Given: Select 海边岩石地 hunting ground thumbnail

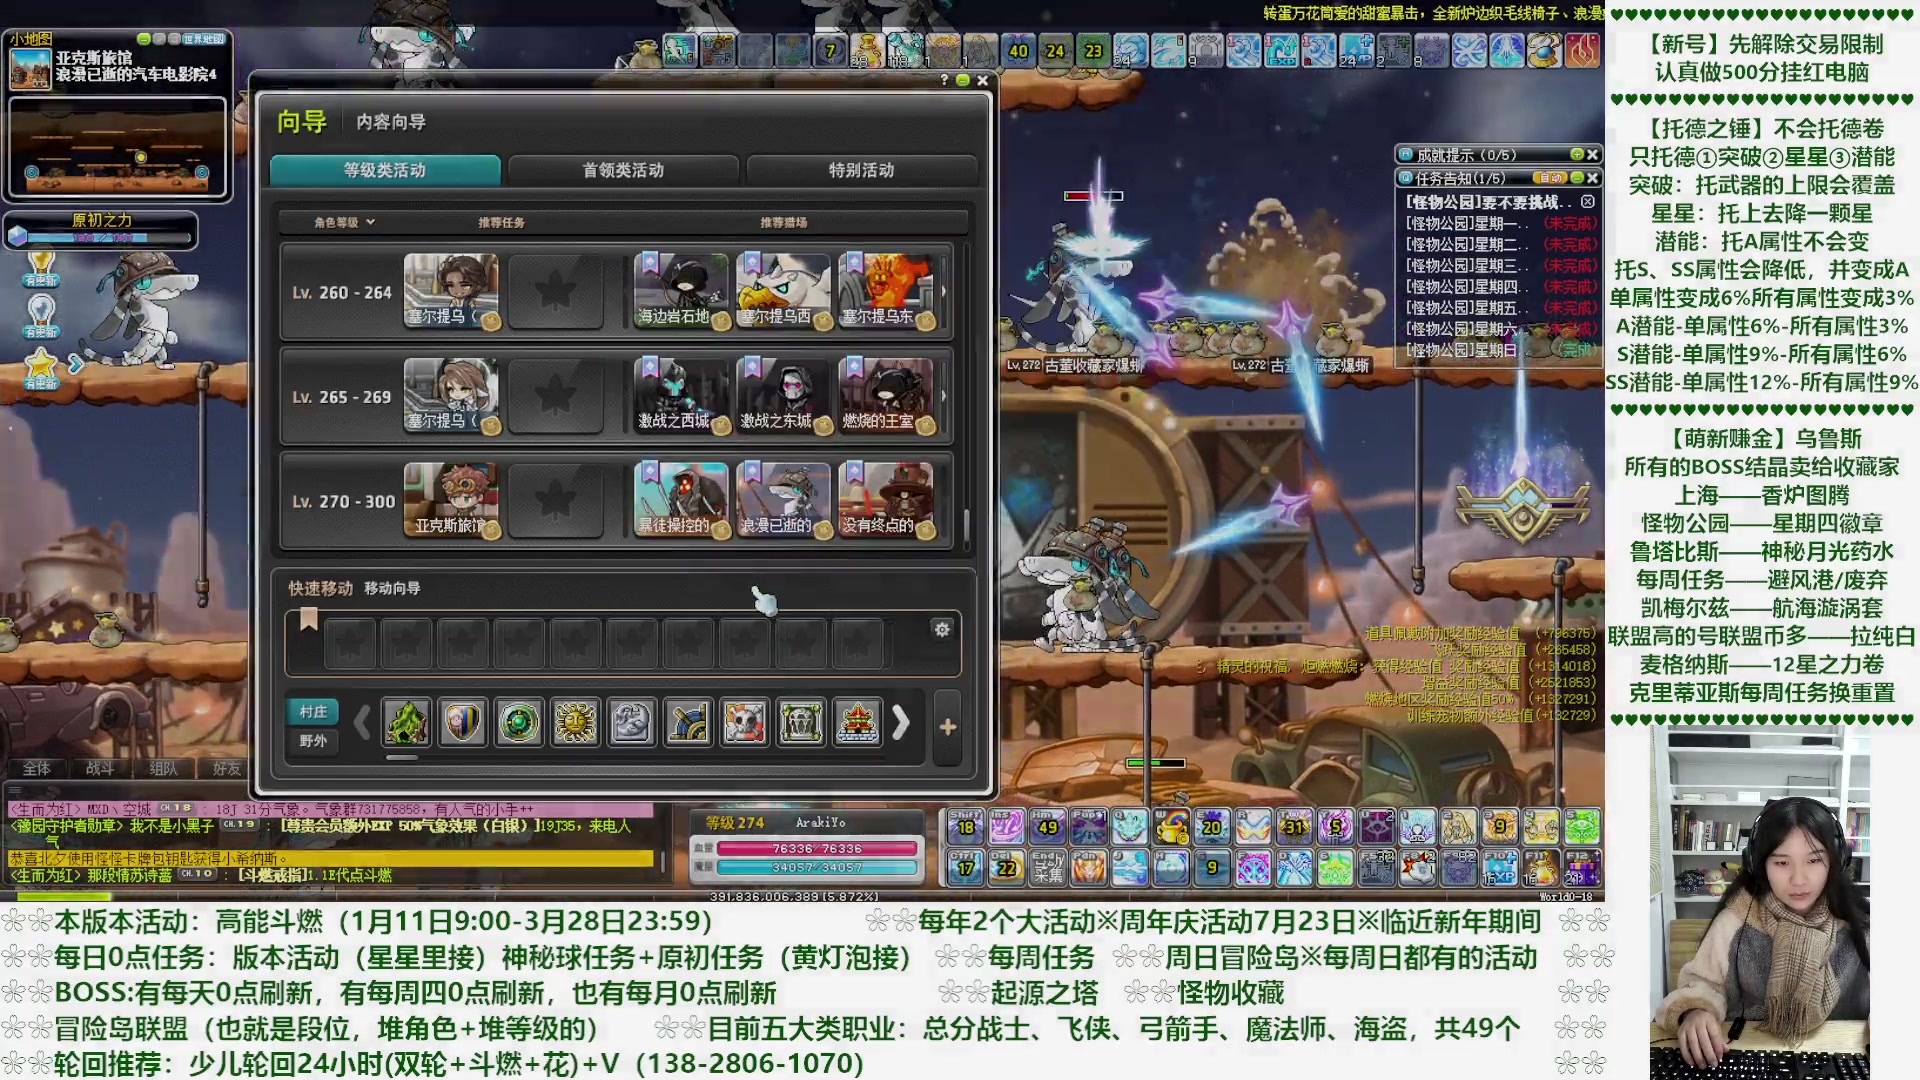Looking at the screenshot, I should coord(681,291).
